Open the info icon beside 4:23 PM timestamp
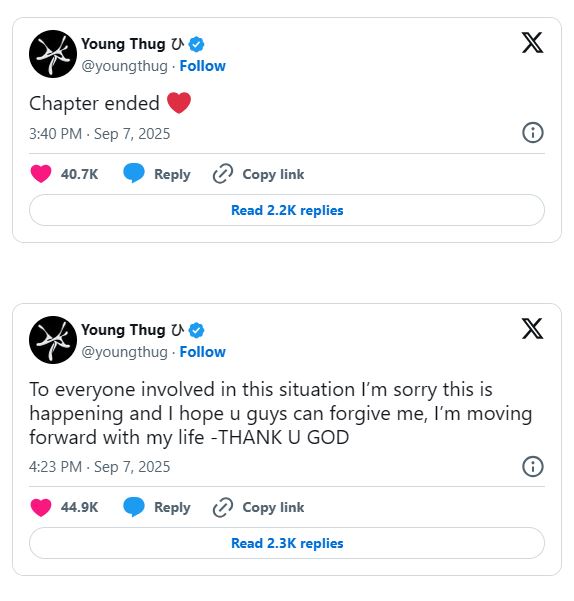Viewport: 574px width, 601px height. 533,466
